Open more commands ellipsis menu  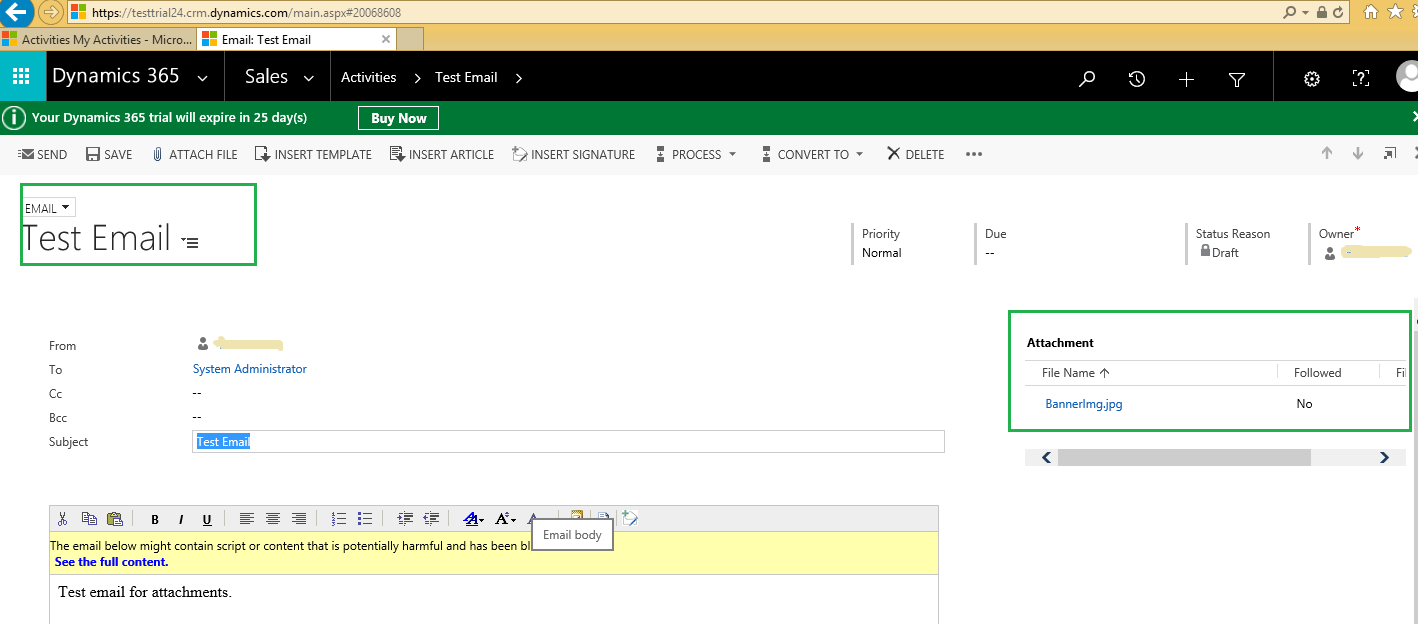(974, 154)
